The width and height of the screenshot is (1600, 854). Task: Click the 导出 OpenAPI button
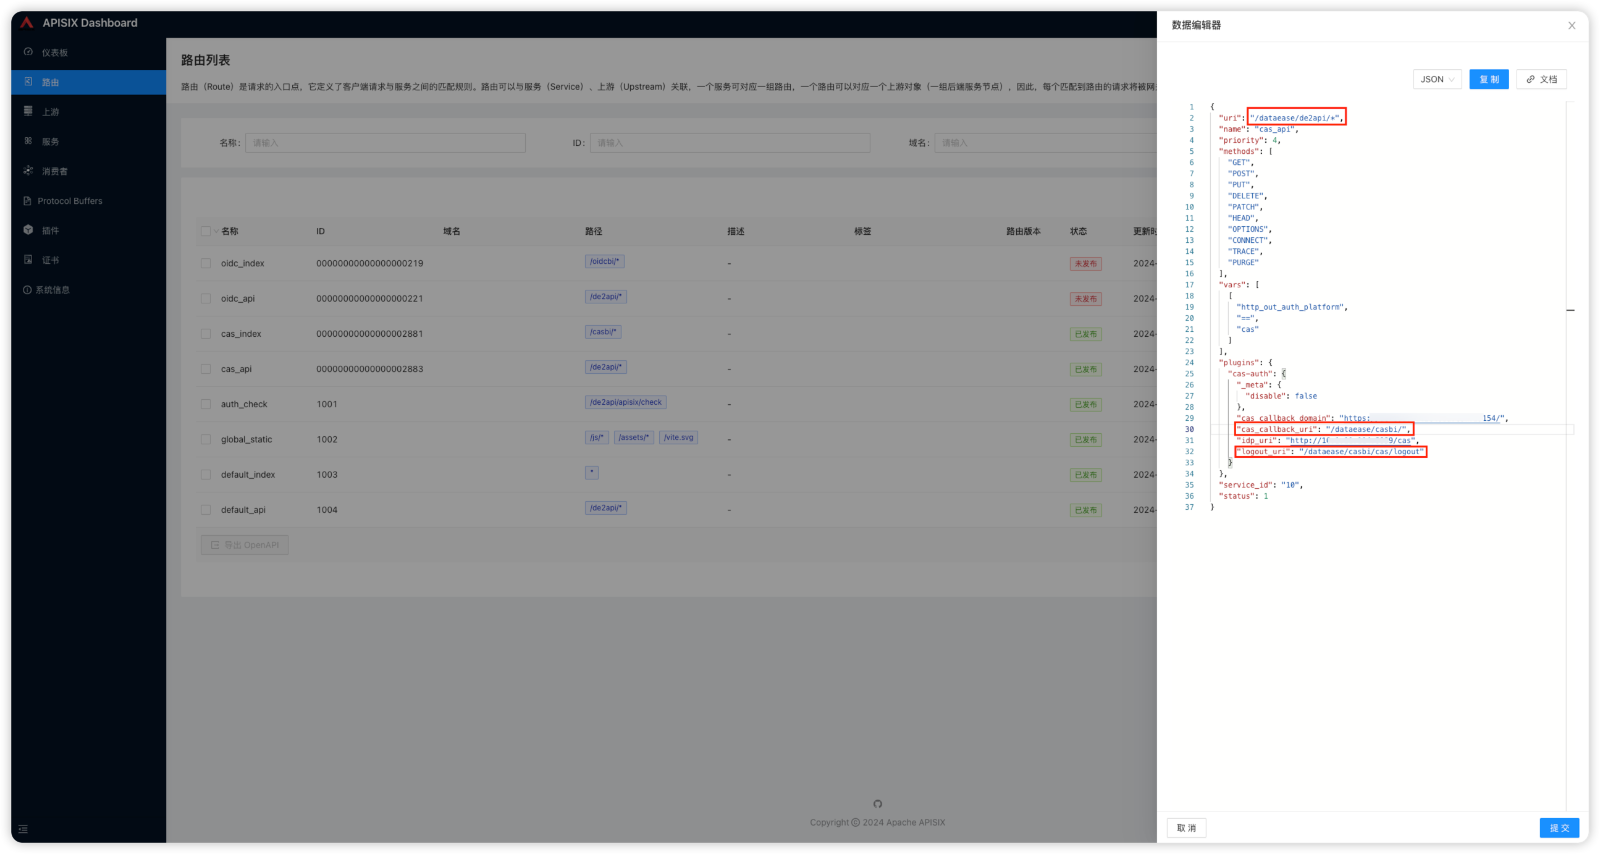(245, 545)
